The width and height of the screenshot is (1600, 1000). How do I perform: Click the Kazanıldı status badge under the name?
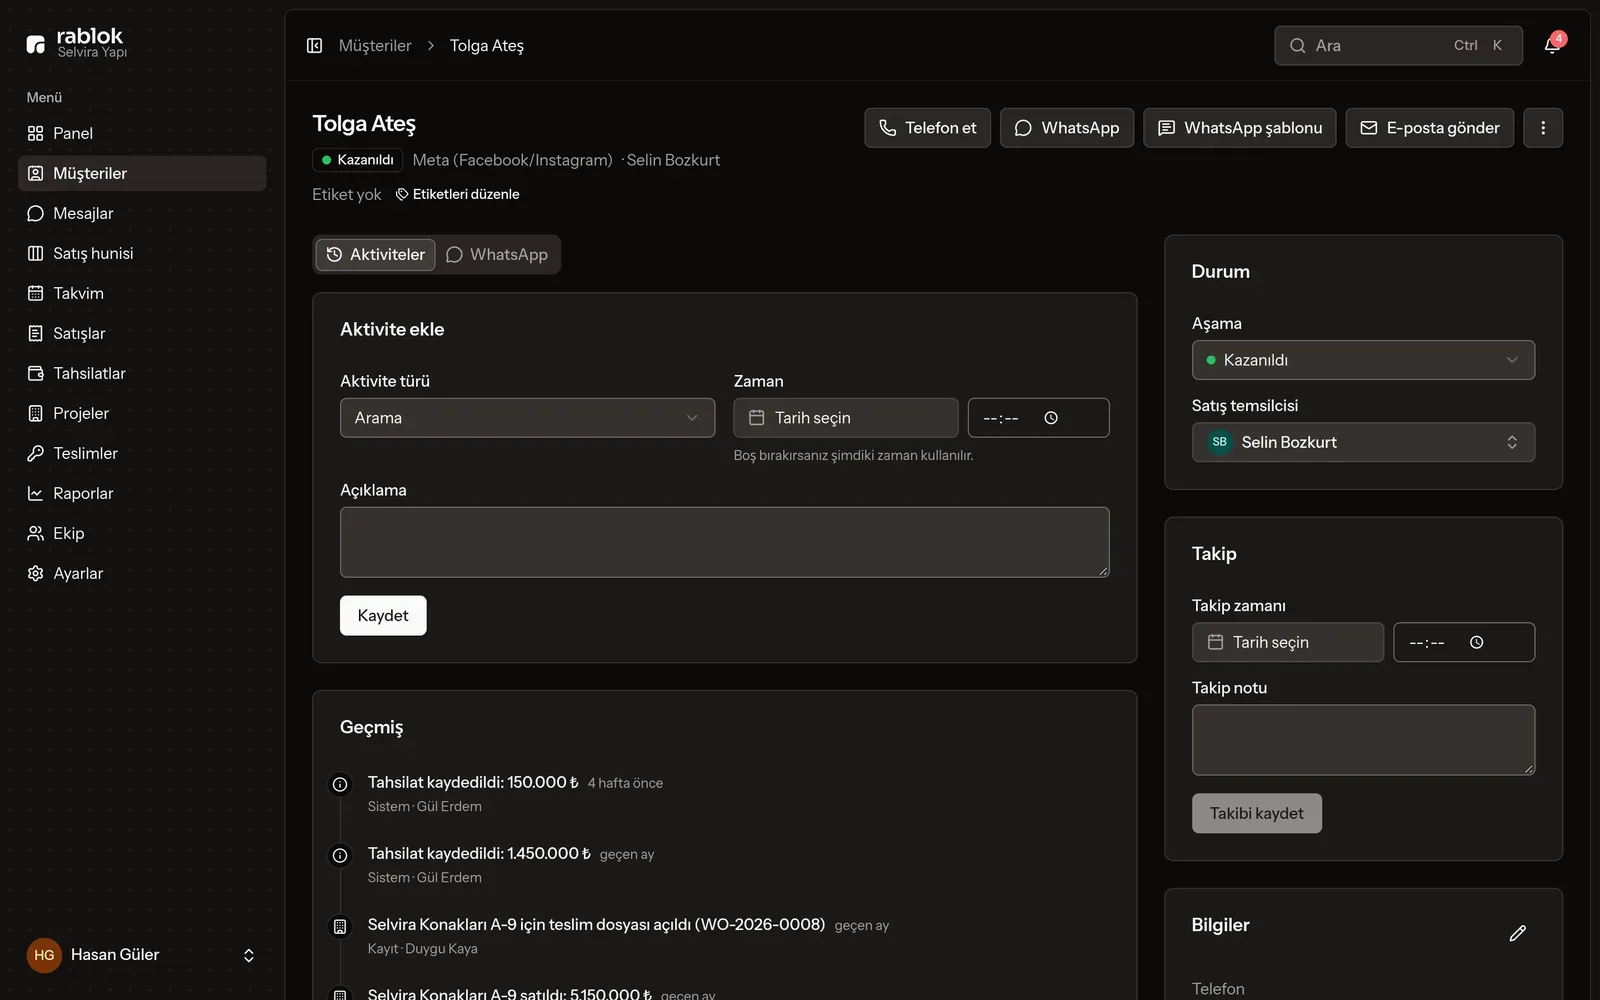pos(357,160)
